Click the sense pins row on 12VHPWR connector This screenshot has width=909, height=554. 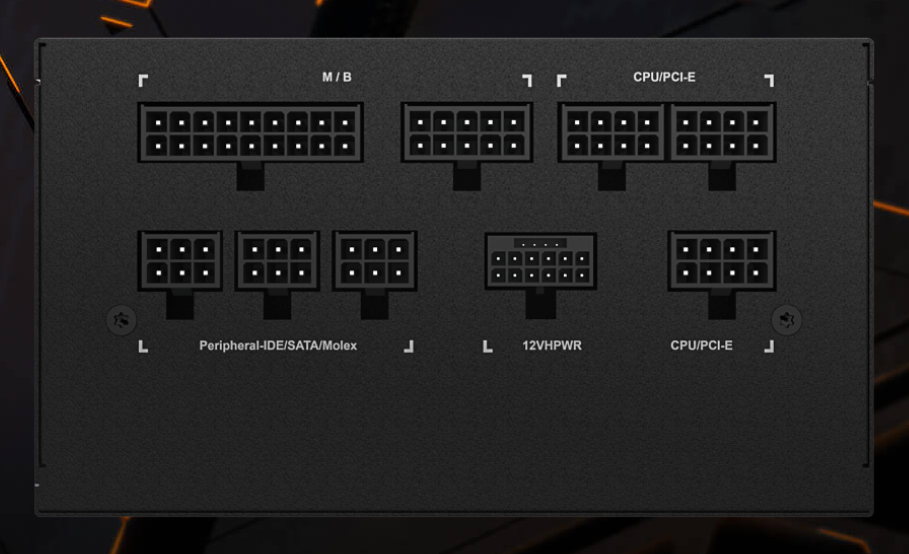point(540,243)
